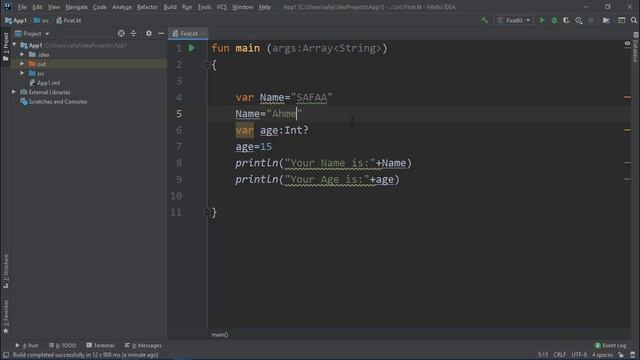Click the green run gutter arrow beside main
The image size is (640, 360).
pos(191,48)
